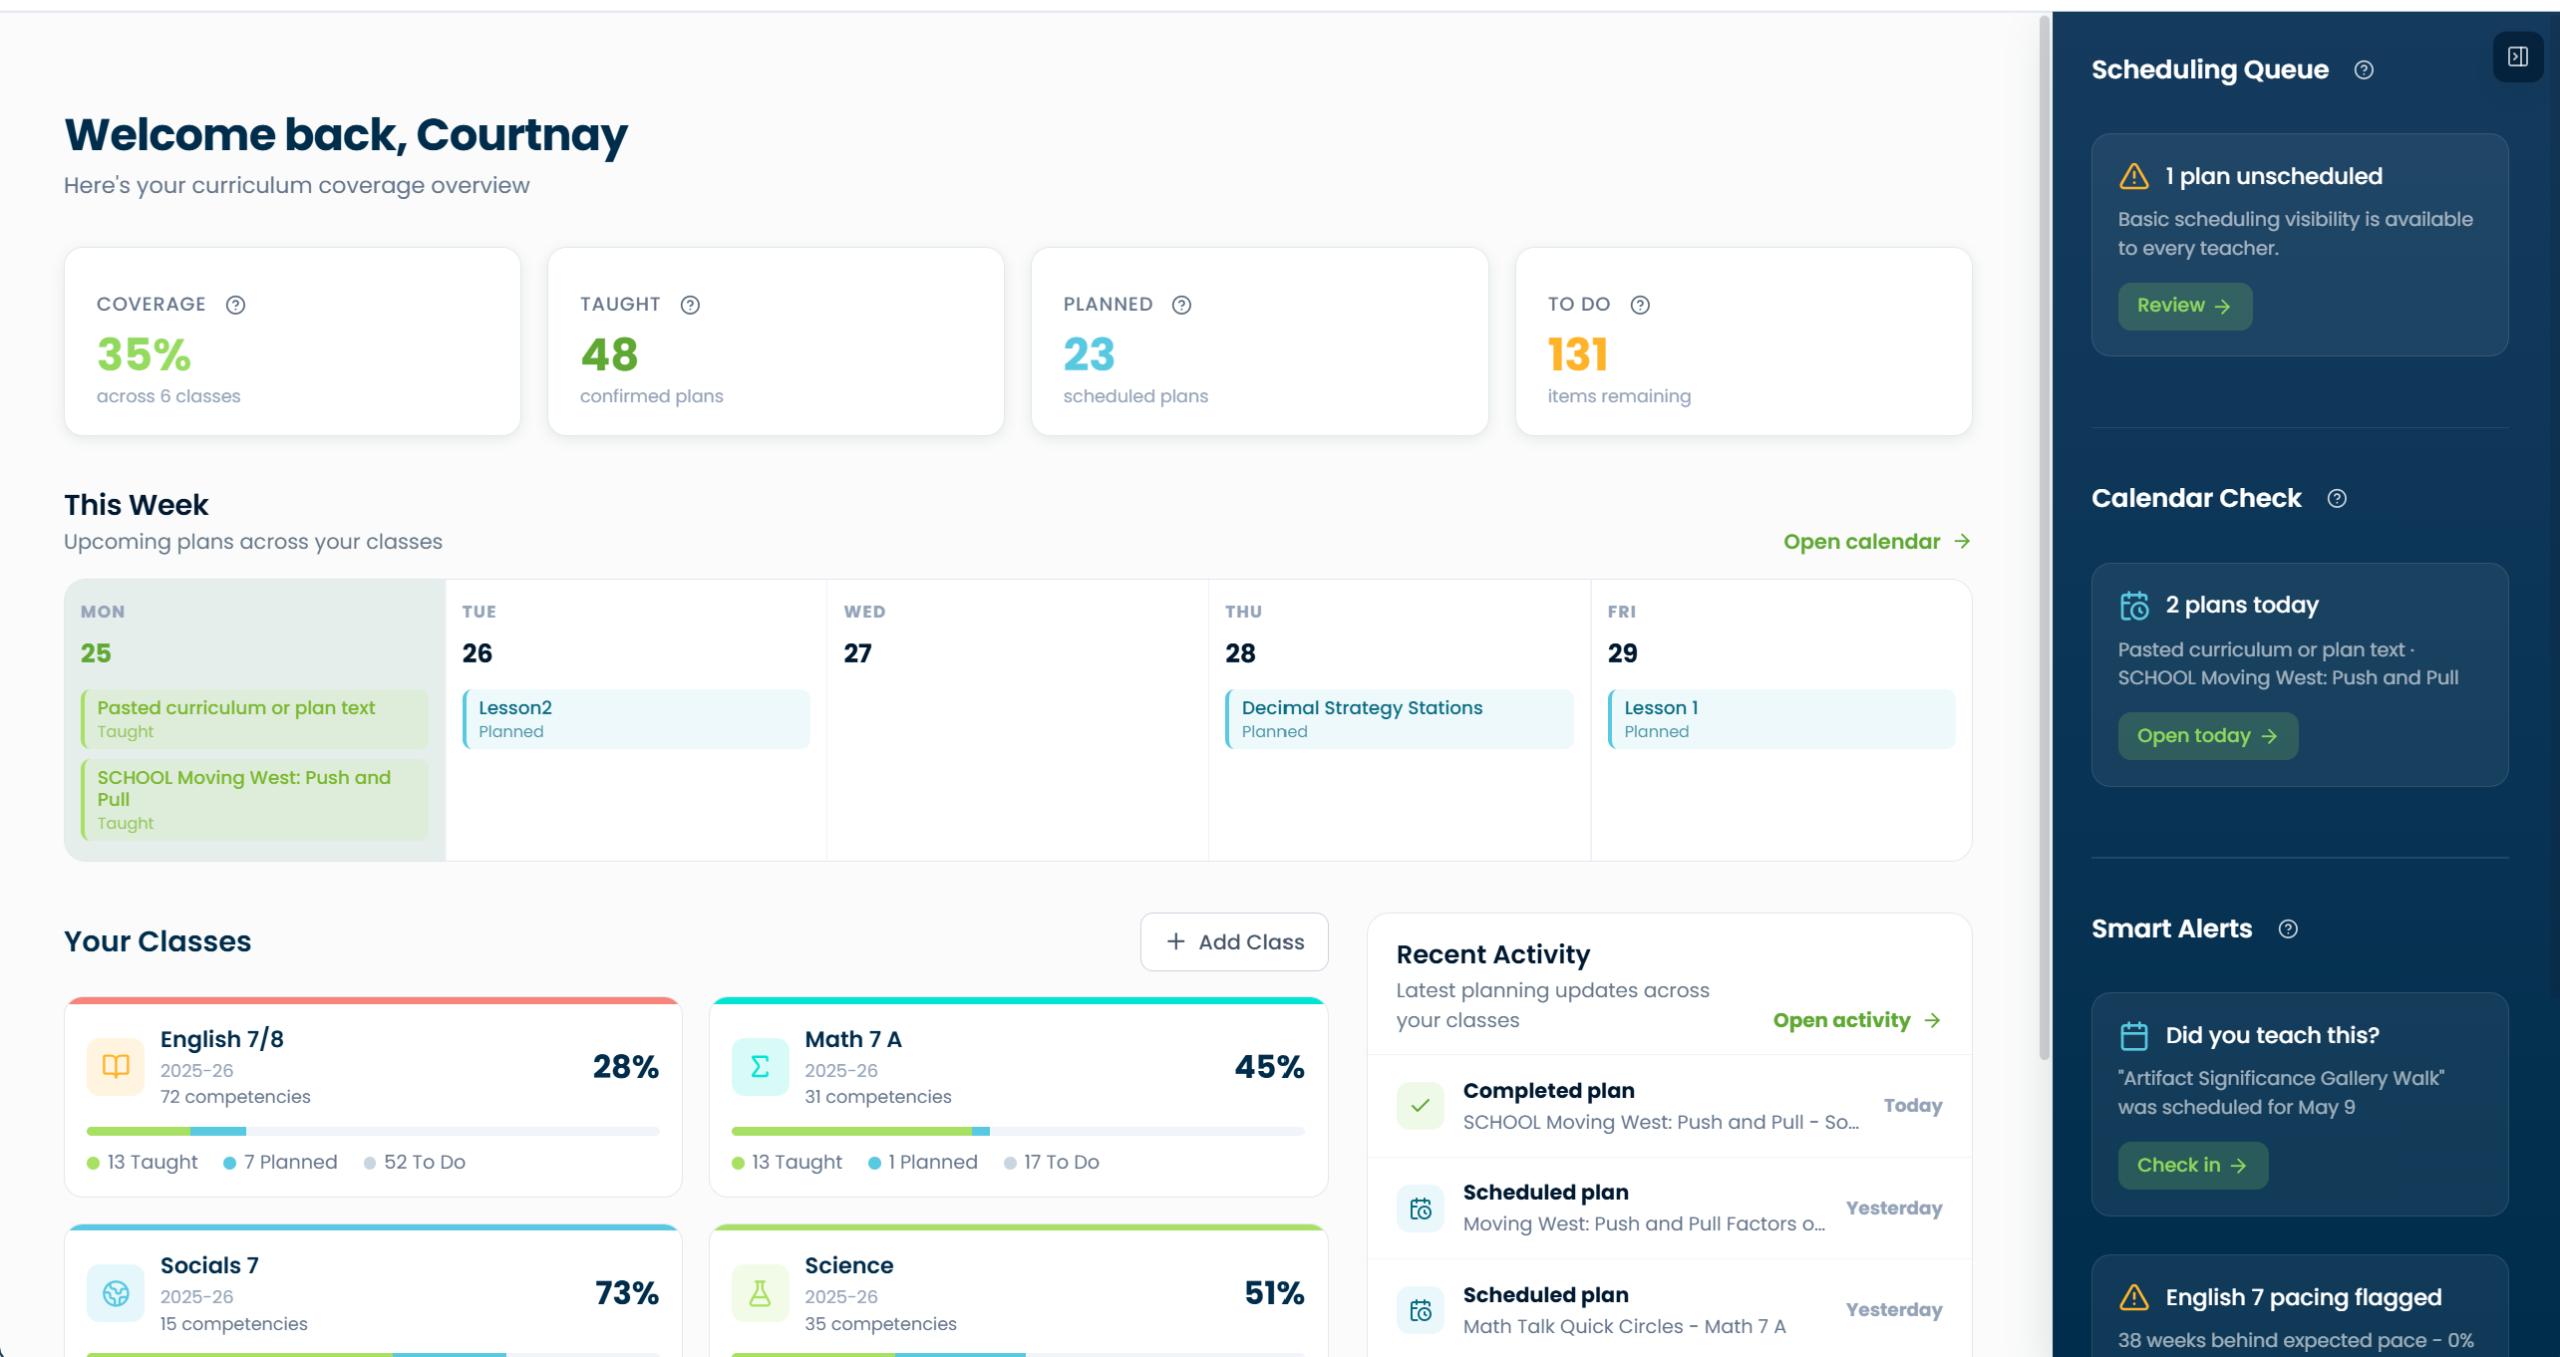This screenshot has width=2560, height=1357.
Task: Click arrow icon next to Open activity
Action: coord(1932,1020)
